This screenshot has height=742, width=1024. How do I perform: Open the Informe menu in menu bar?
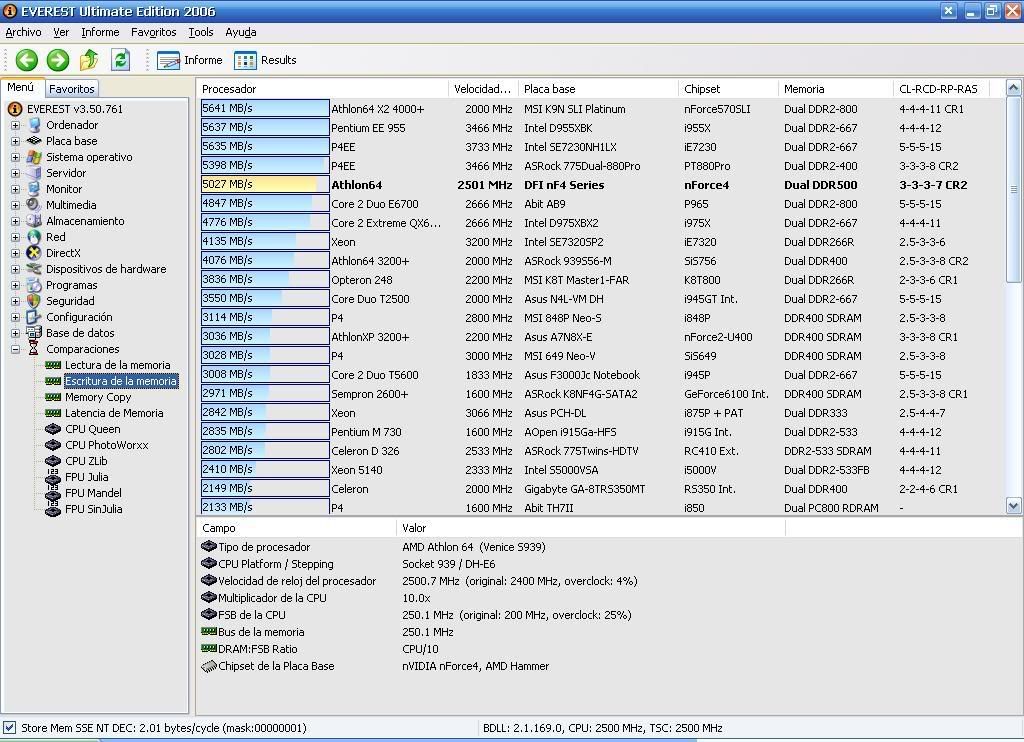point(100,32)
